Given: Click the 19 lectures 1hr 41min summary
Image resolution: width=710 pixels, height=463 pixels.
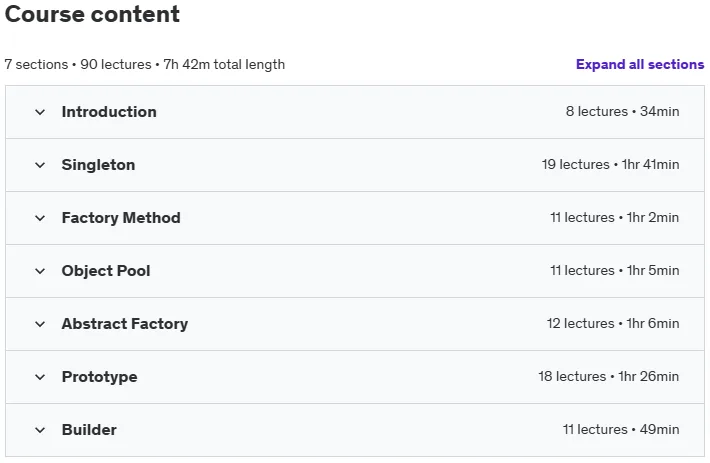Looking at the screenshot, I should [610, 164].
